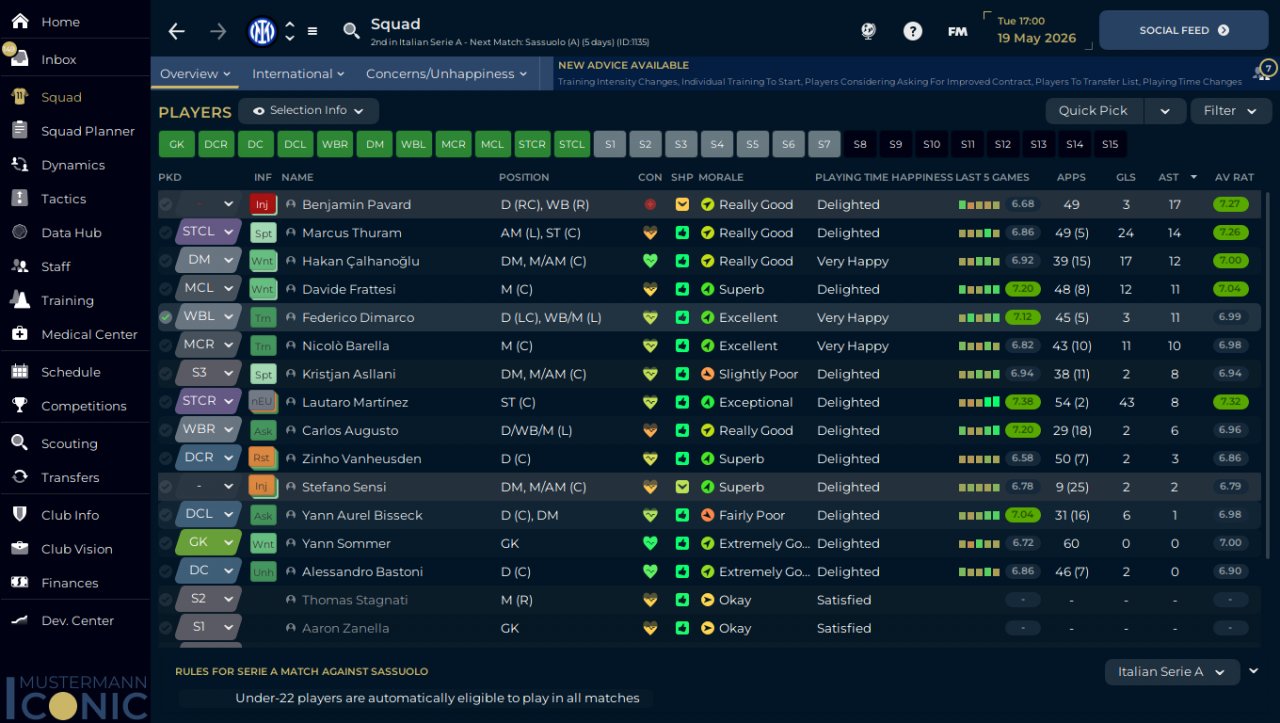Go back with the left arrow

pyautogui.click(x=177, y=31)
